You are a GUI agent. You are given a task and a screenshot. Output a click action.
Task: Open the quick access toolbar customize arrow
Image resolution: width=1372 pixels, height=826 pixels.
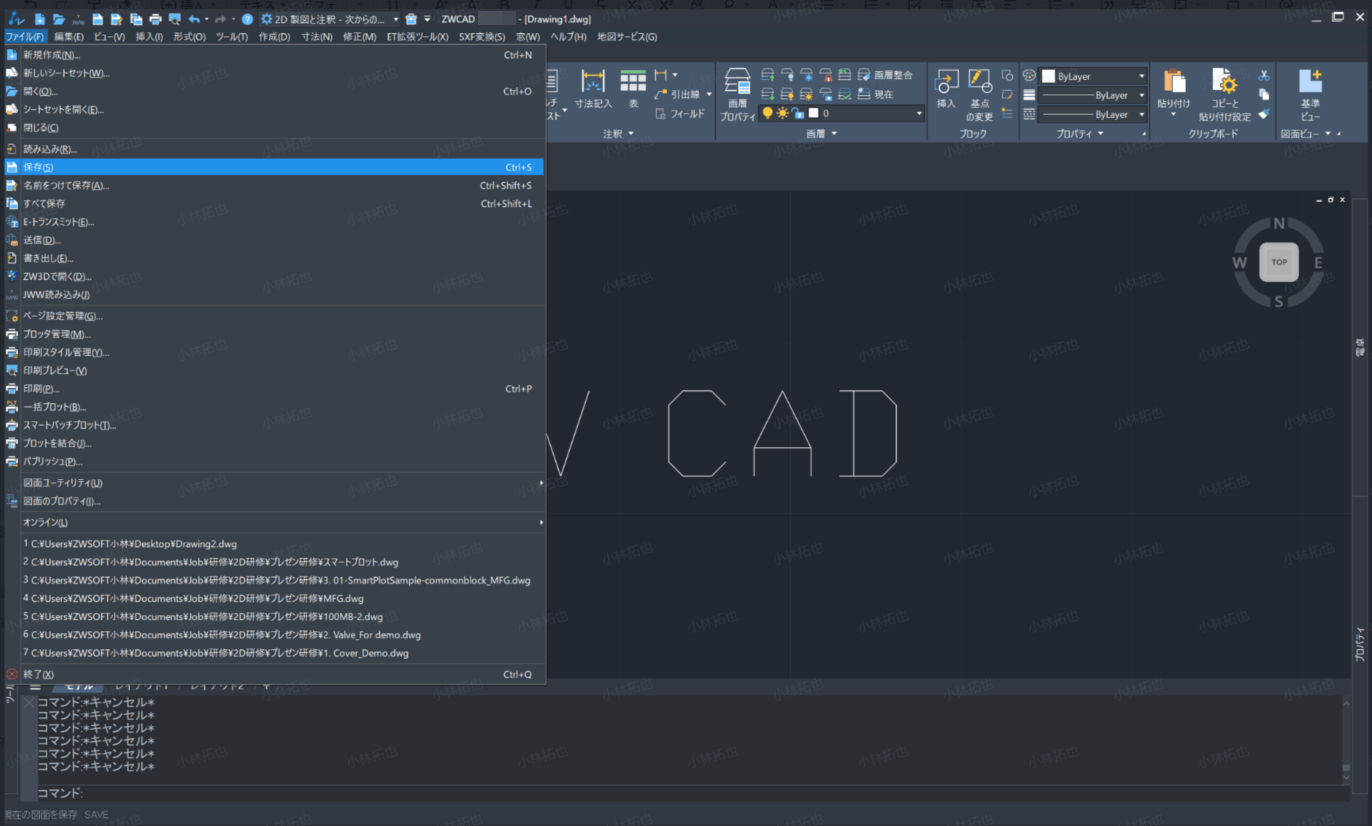coord(428,19)
